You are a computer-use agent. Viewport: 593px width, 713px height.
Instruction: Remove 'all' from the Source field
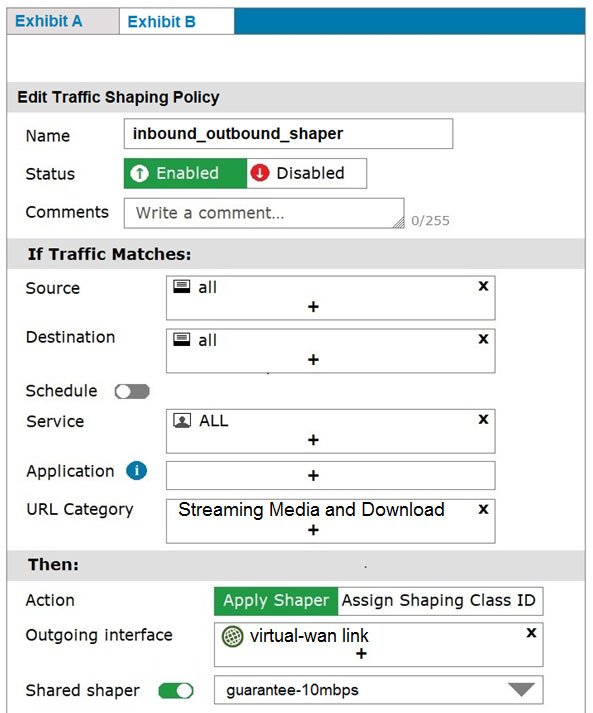coord(483,286)
